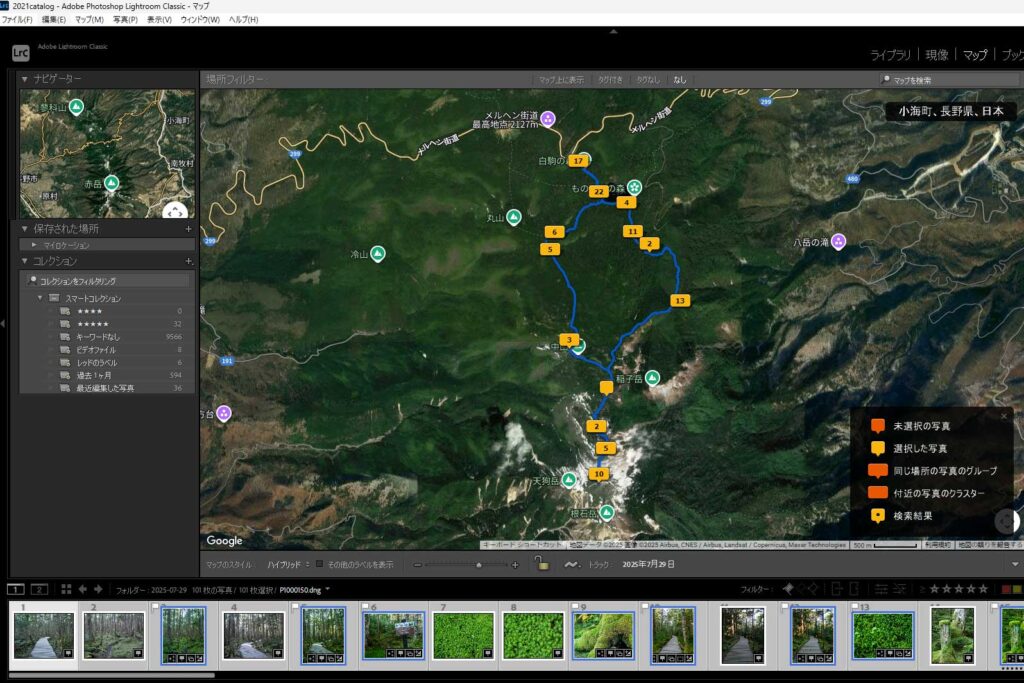Expand the My Locations folder
The height and width of the screenshot is (683, 1024).
point(34,245)
